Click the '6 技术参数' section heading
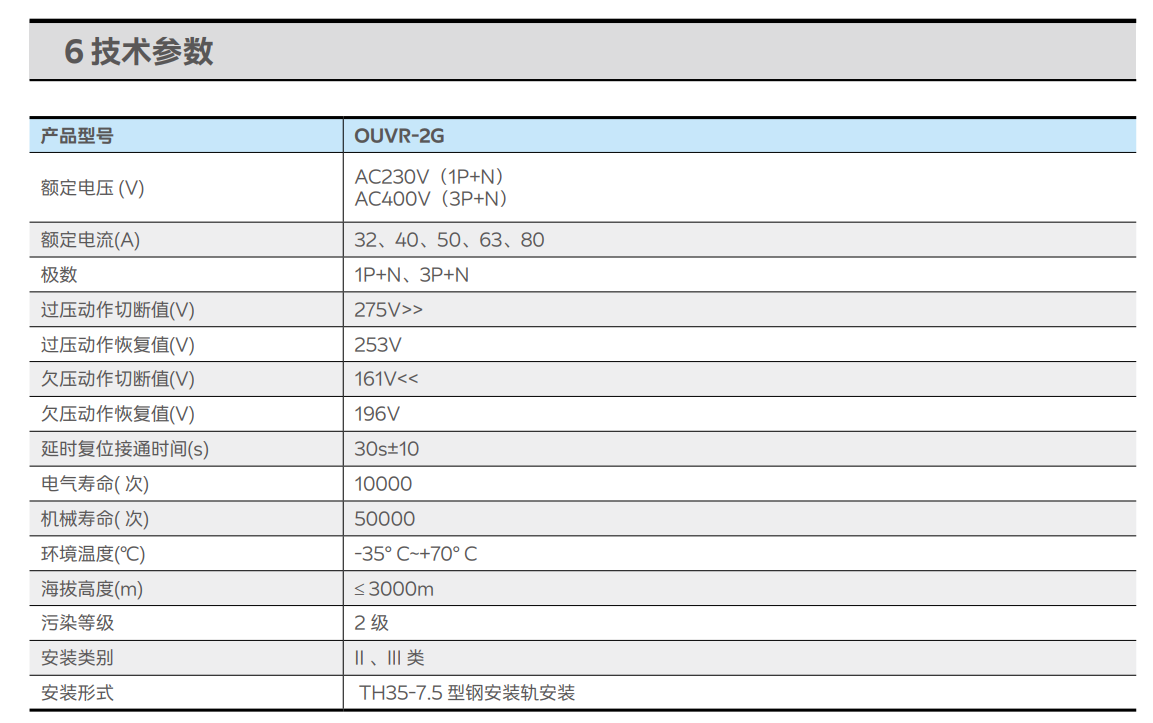The height and width of the screenshot is (723, 1153). coord(139,52)
